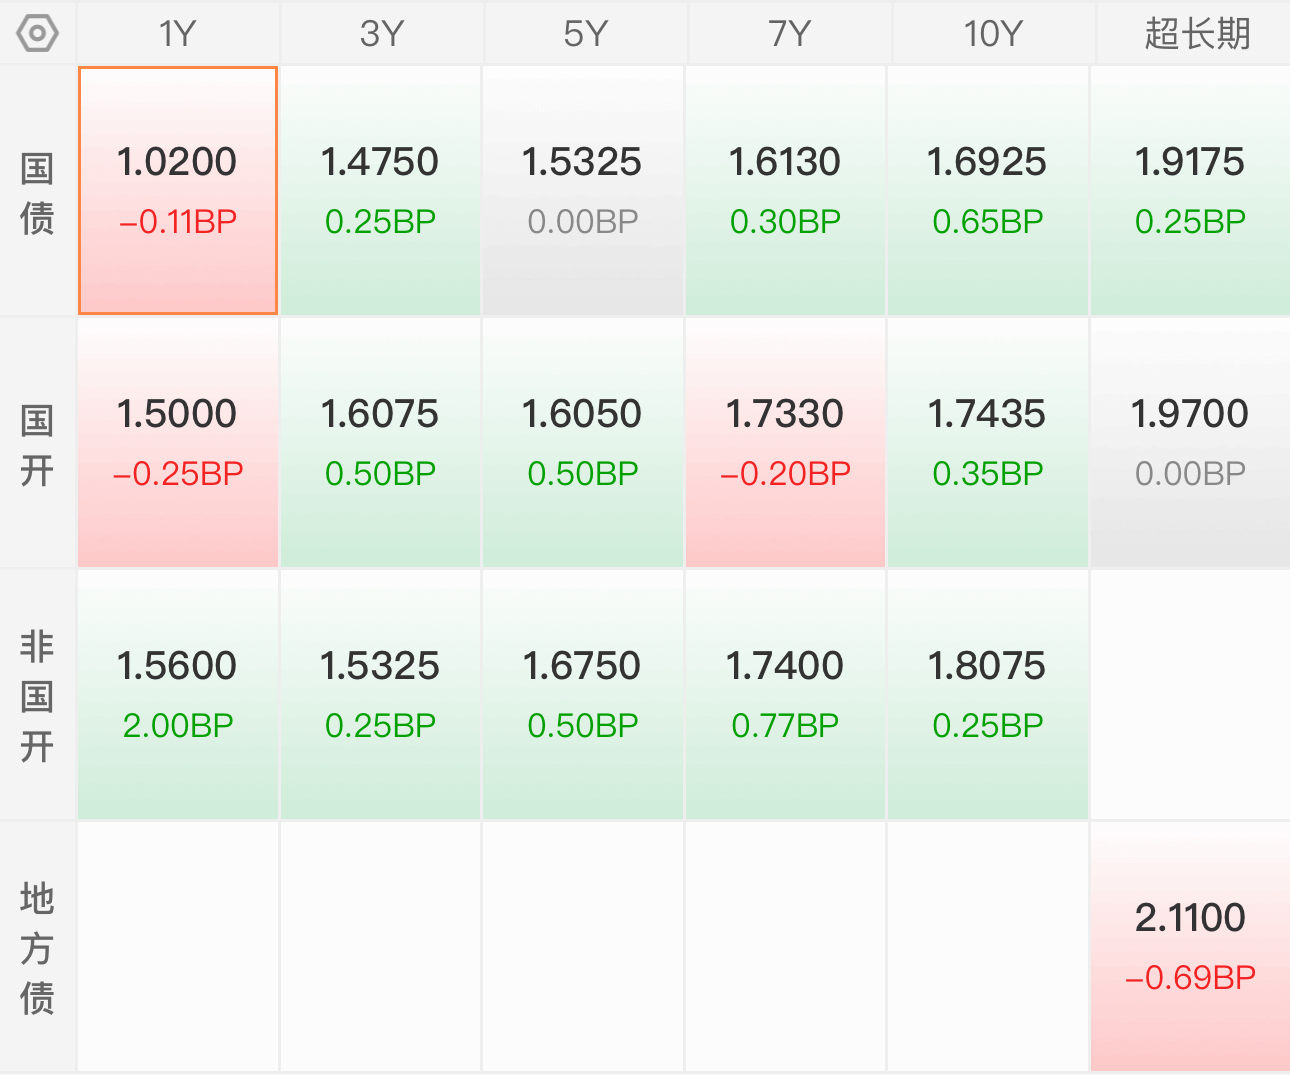Image resolution: width=1290 pixels, height=1075 pixels.
Task: Click 非国开 10Y cell 1.8075
Action: click(987, 695)
